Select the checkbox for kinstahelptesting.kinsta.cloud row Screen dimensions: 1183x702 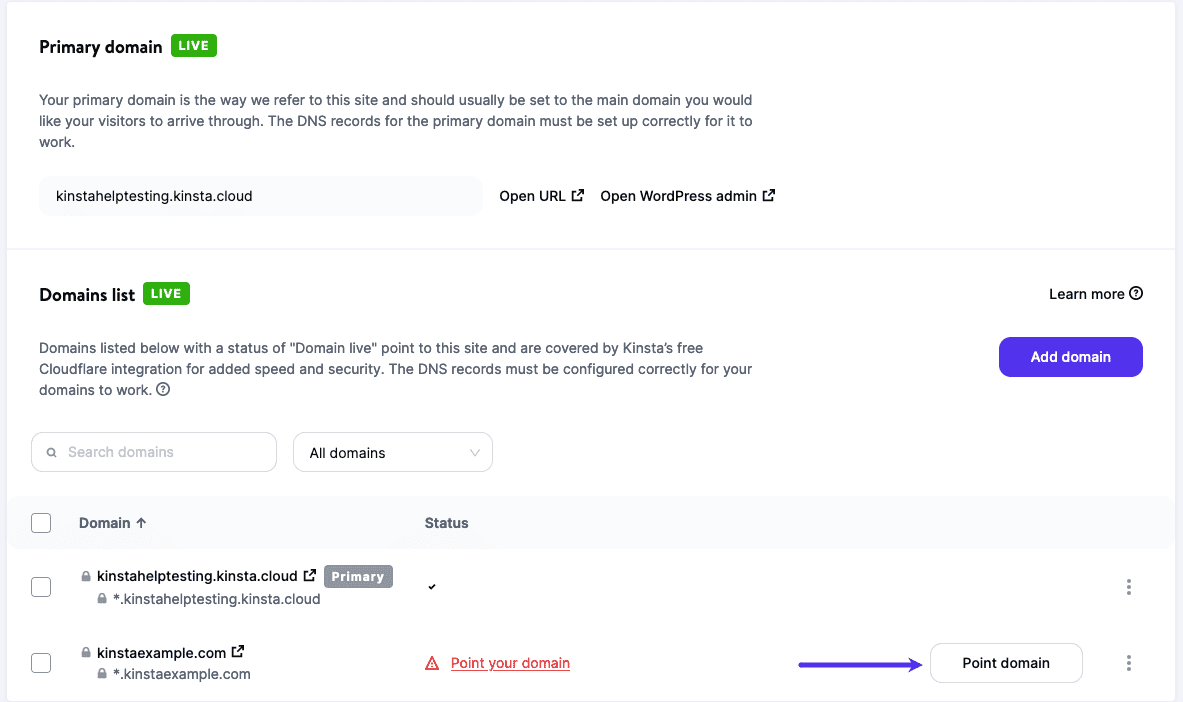coord(41,587)
